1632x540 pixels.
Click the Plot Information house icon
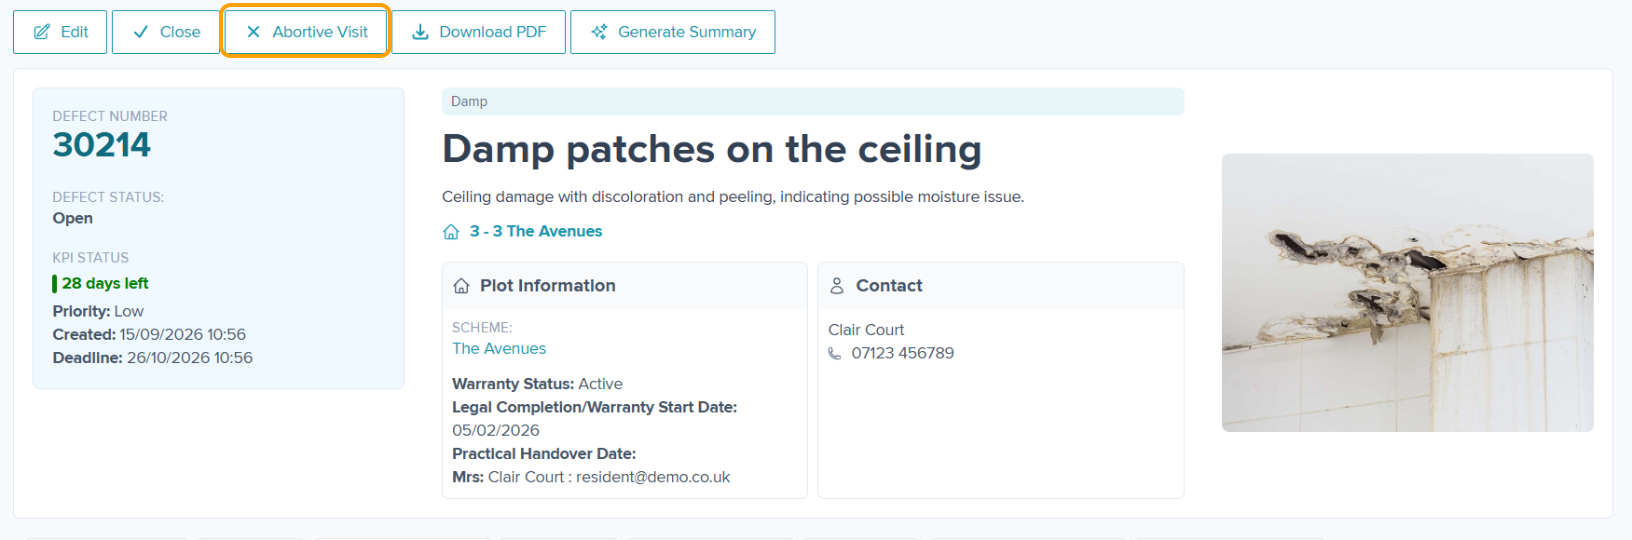(x=461, y=286)
